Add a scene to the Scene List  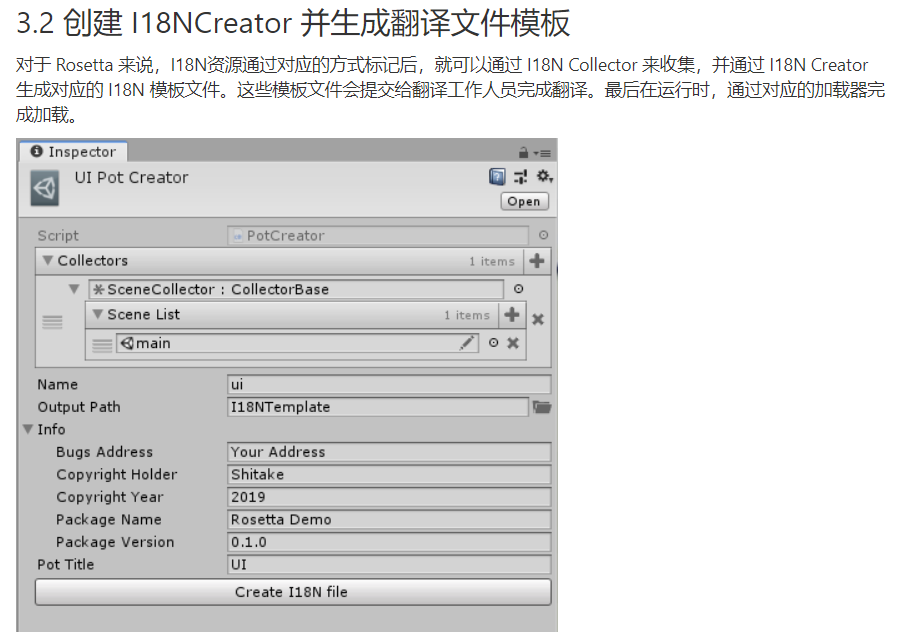(x=511, y=315)
